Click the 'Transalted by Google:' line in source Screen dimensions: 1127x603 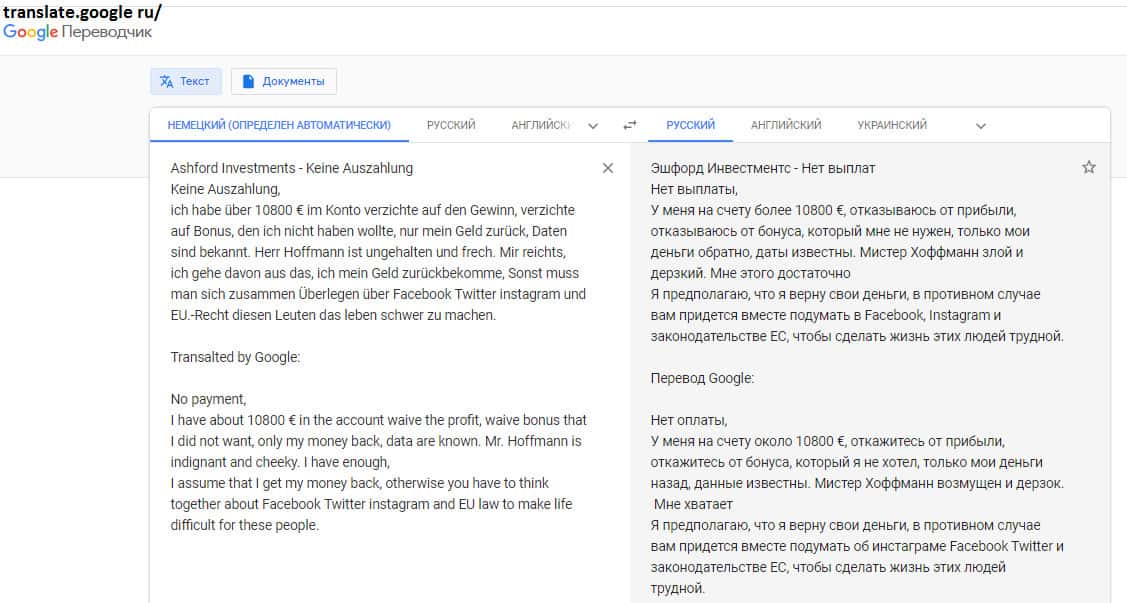tap(235, 357)
